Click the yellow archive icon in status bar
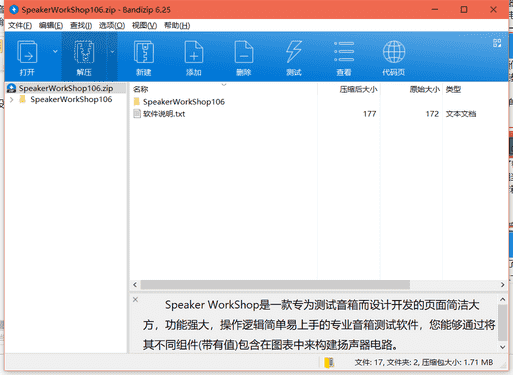Screen dimensions: 513x375 click(329, 363)
